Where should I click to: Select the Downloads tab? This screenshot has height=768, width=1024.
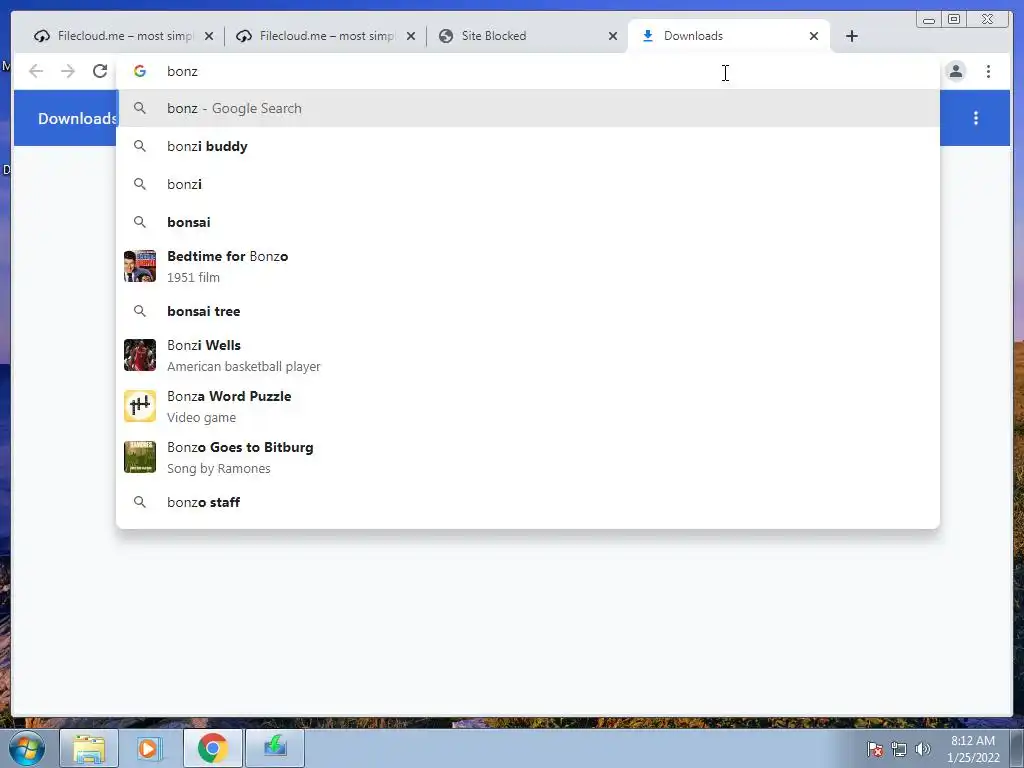728,36
